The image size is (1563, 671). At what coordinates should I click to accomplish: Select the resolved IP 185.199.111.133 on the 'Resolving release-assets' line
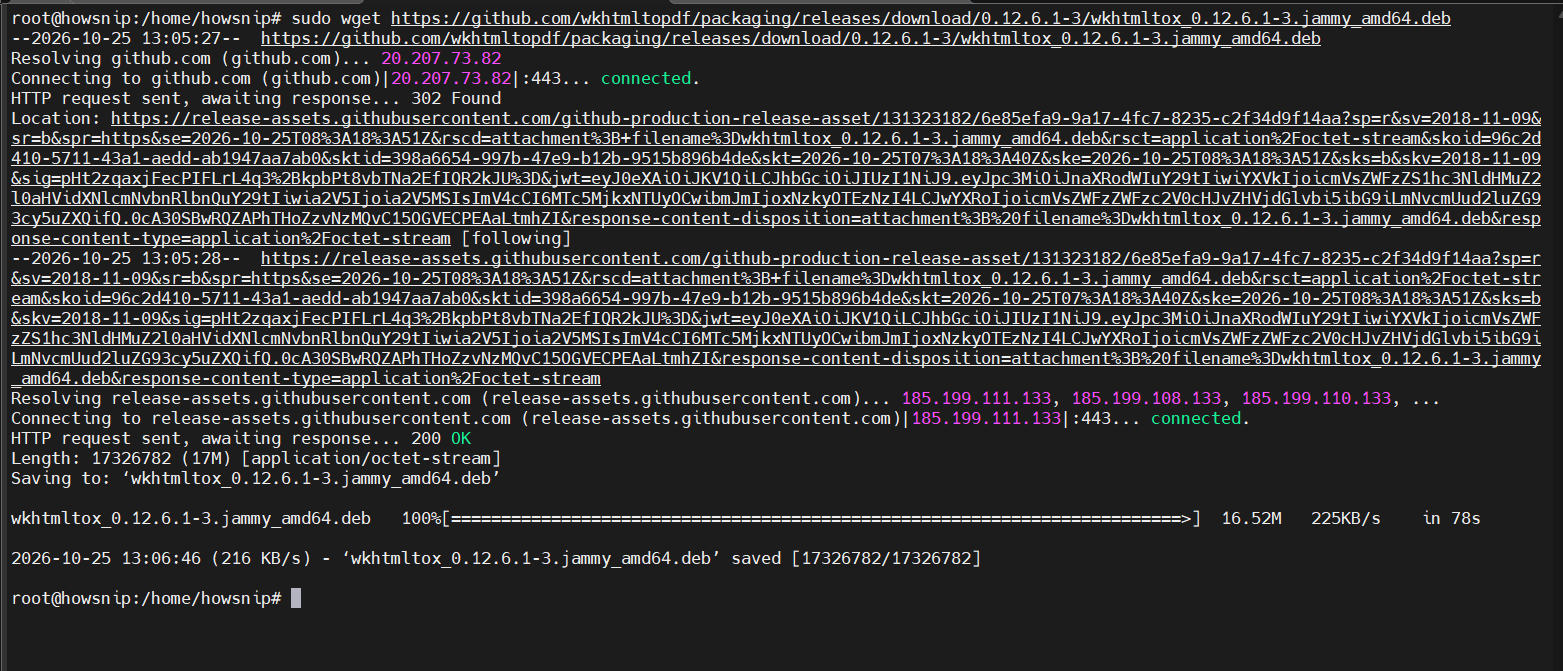pyautogui.click(x=976, y=398)
